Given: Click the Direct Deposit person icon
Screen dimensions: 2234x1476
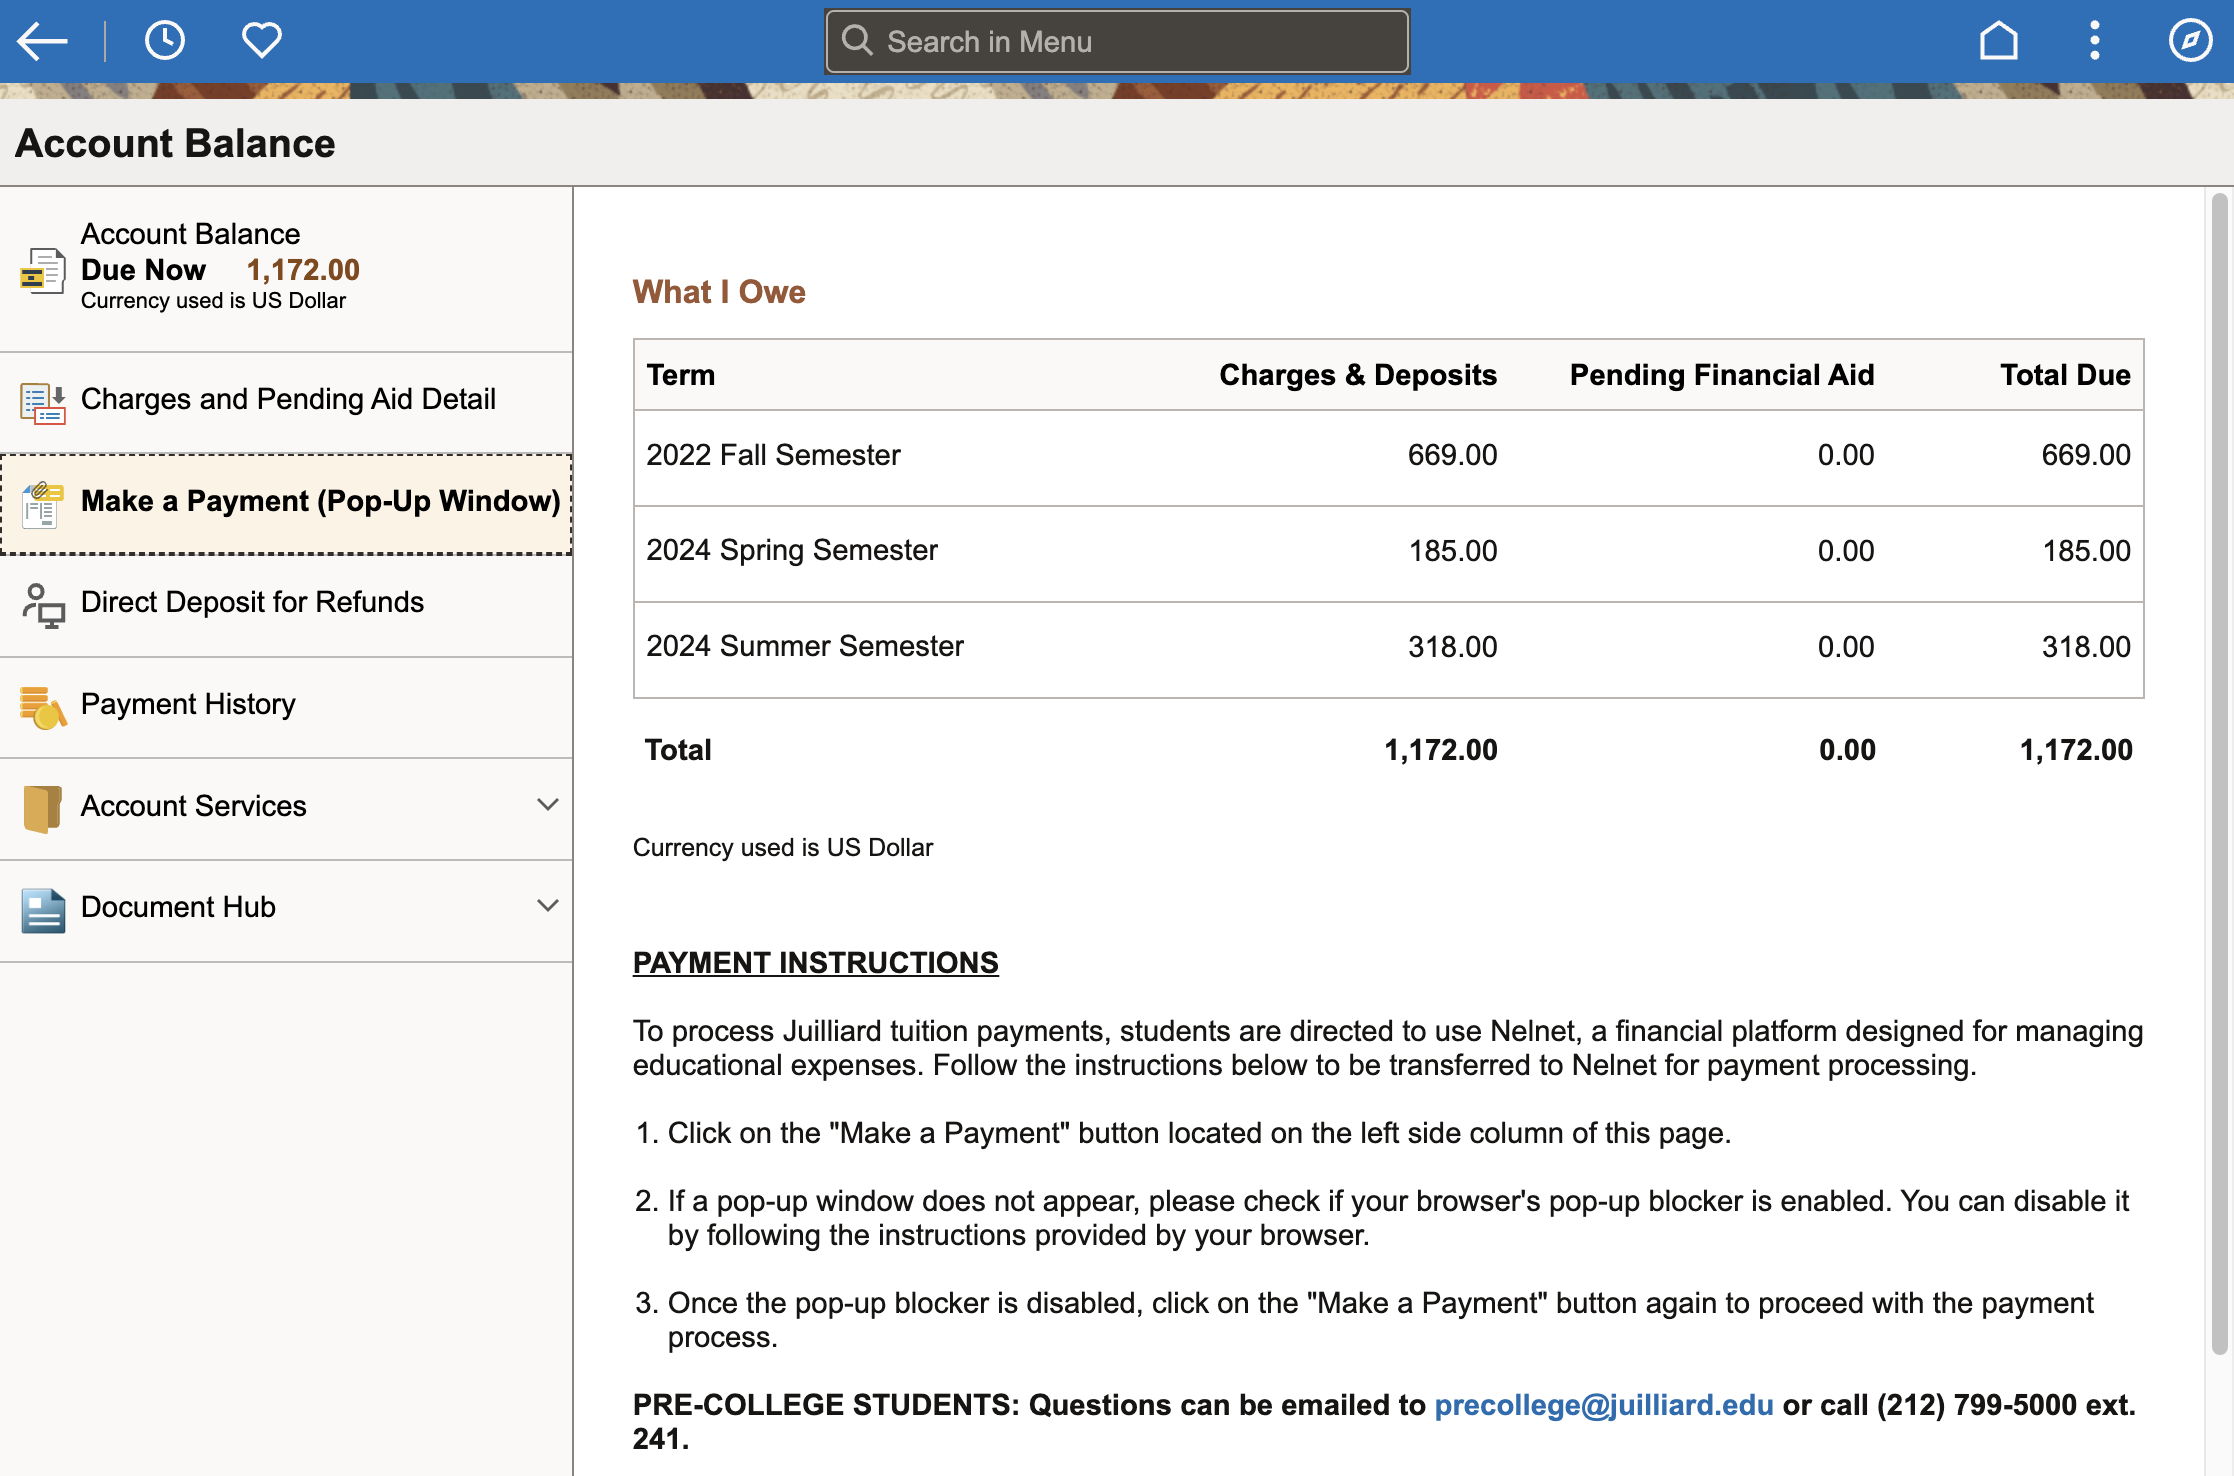Looking at the screenshot, I should (42, 606).
